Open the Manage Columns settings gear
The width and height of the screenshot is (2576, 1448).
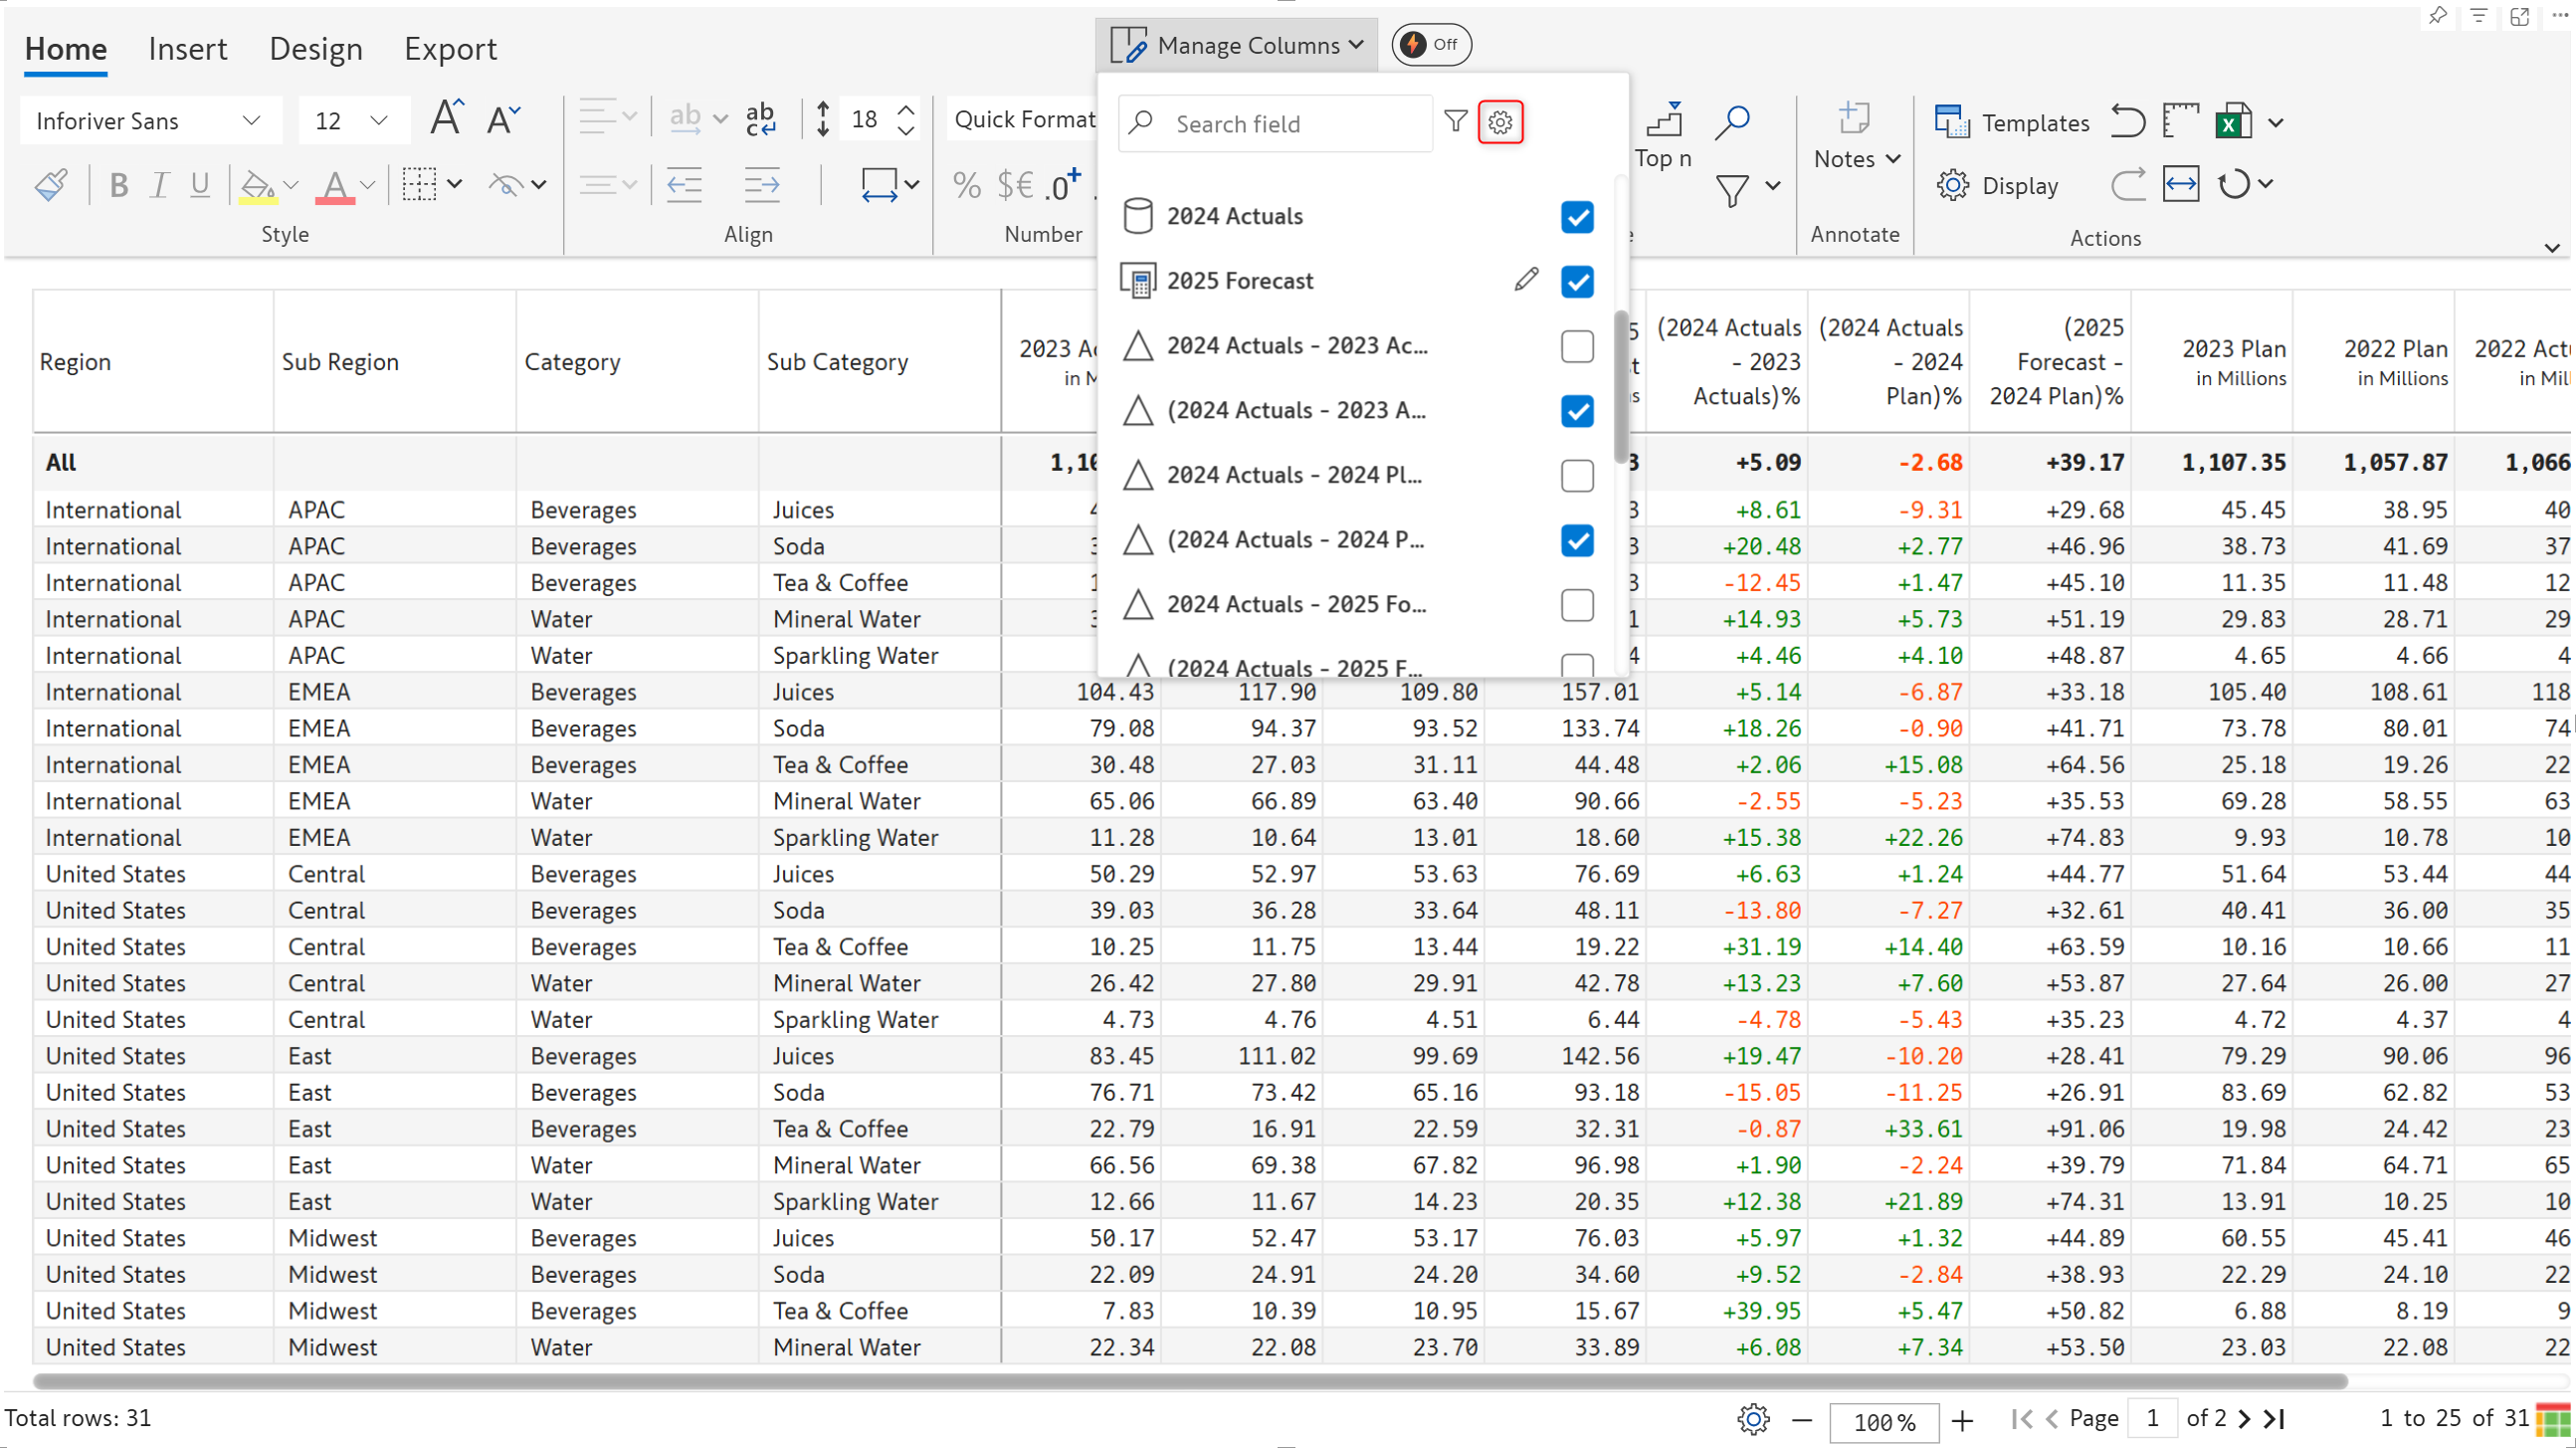(x=1500, y=122)
